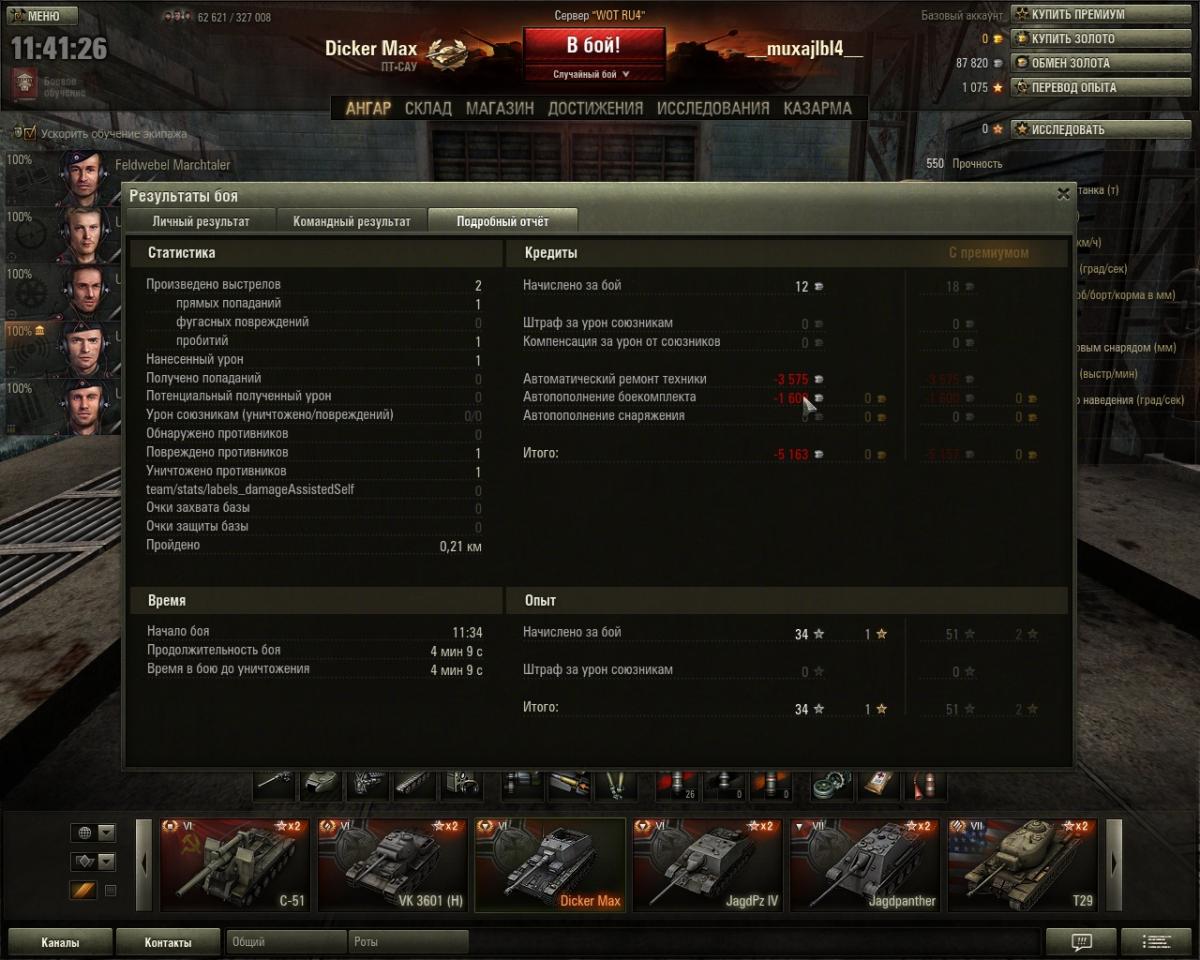Open the "МАГАЗИН" menu section
Viewport: 1200px width, 960px height.
pos(500,108)
